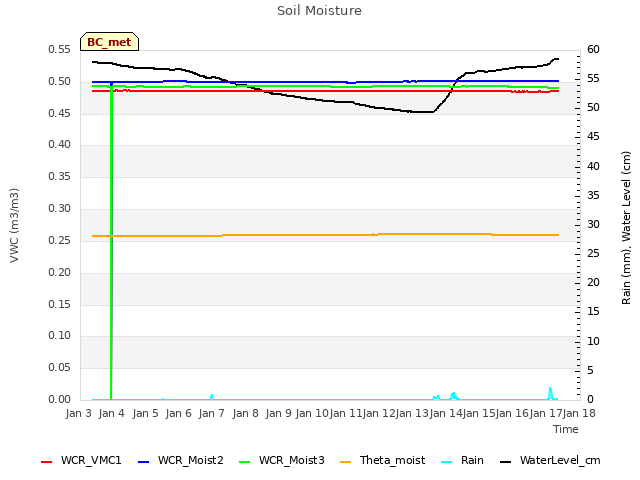Image resolution: width=640 pixels, height=480 pixels.
Task: Click the green WCR_Moist3 vertical spike at Jan 4
Action: click(111, 241)
